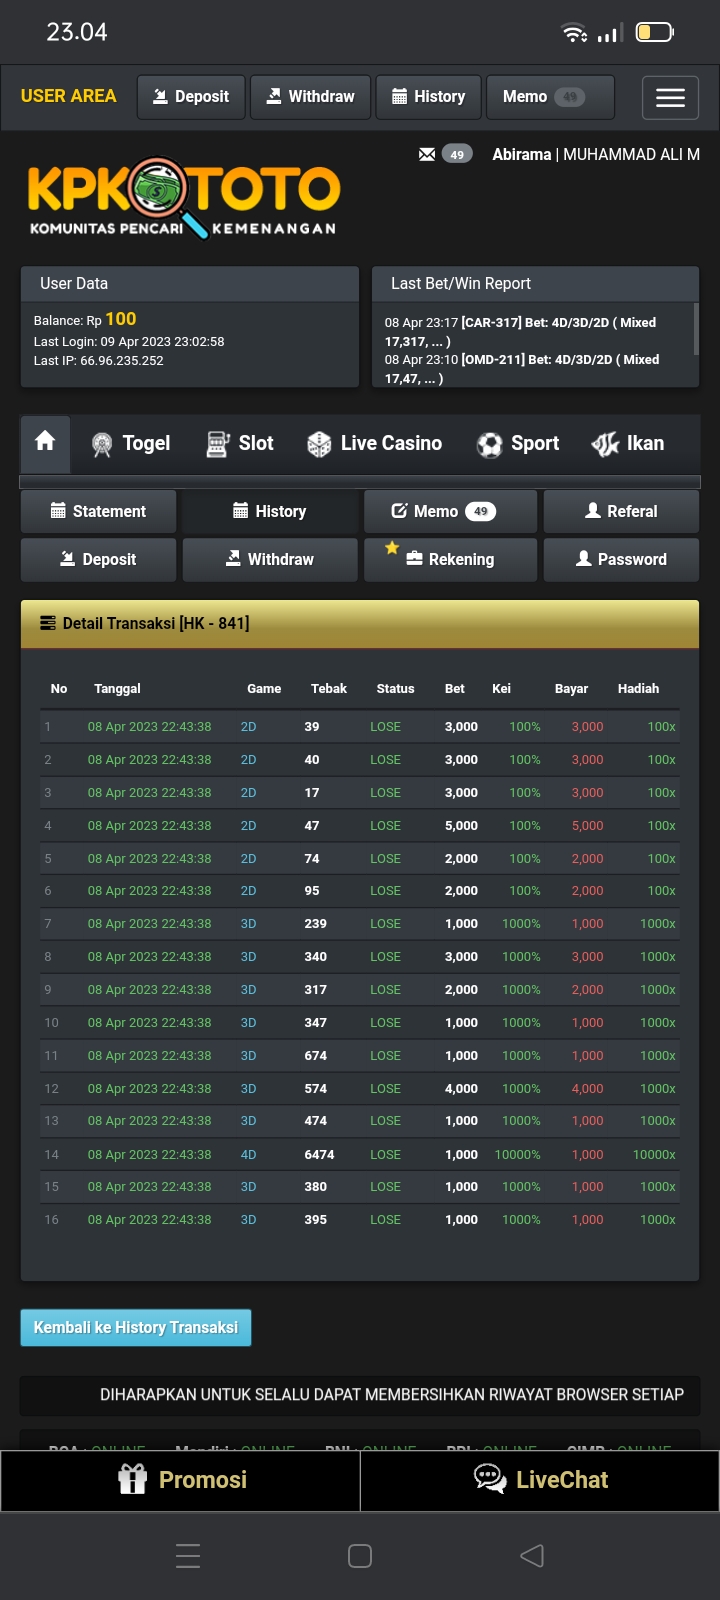Screen dimensions: 720x1600
Task: Open the Ikan fish games tab
Action: coord(628,443)
